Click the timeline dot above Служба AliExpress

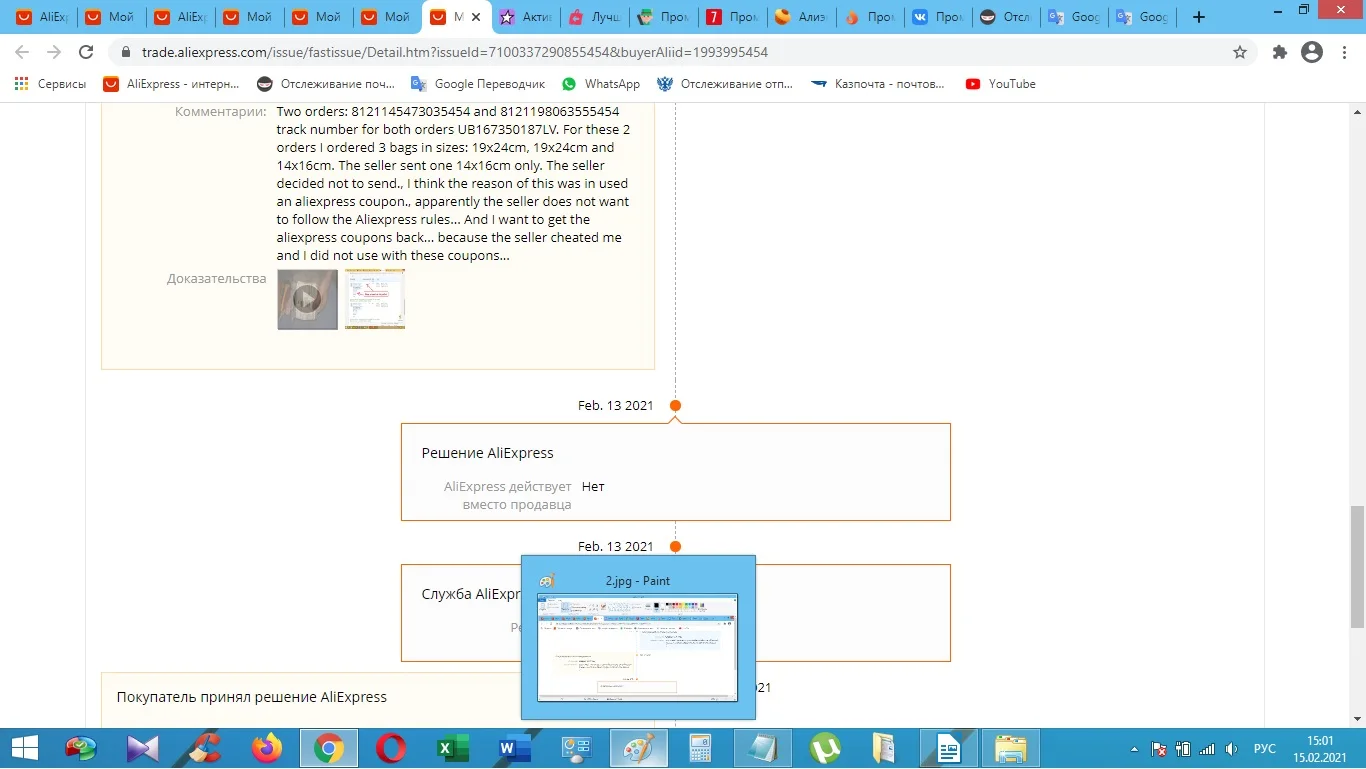coord(675,547)
